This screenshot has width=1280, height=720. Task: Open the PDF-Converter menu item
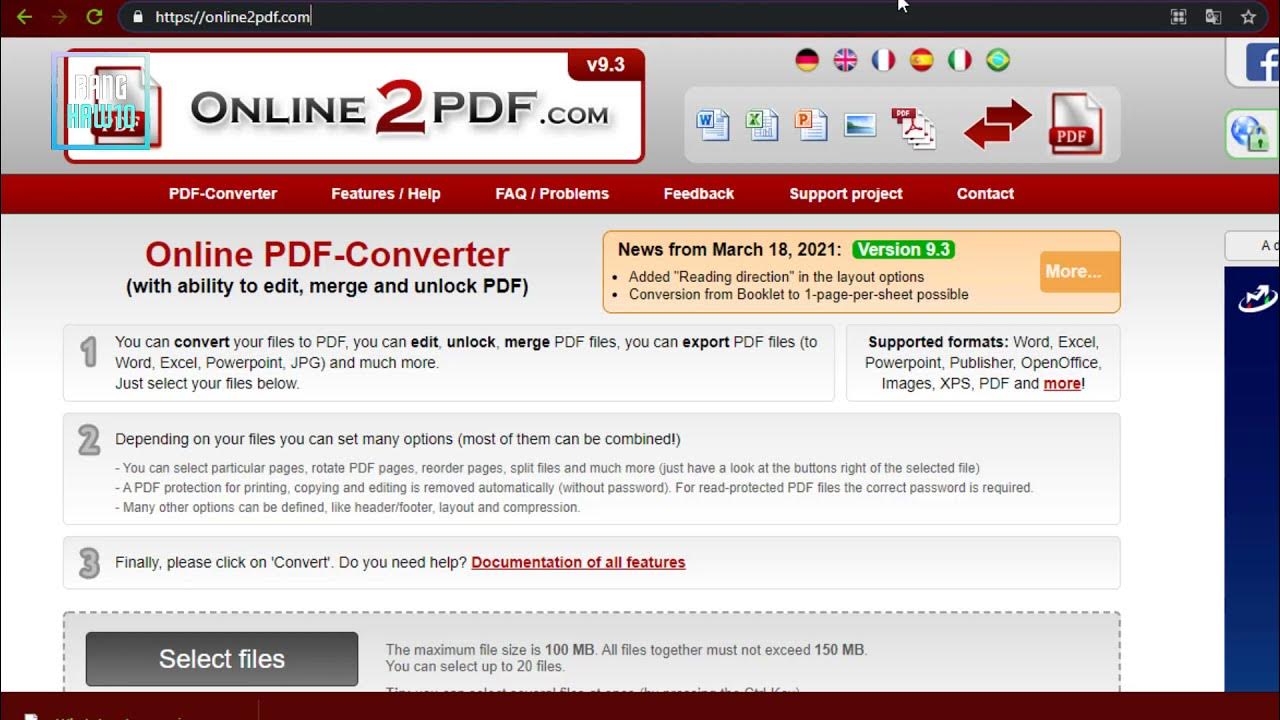point(223,194)
